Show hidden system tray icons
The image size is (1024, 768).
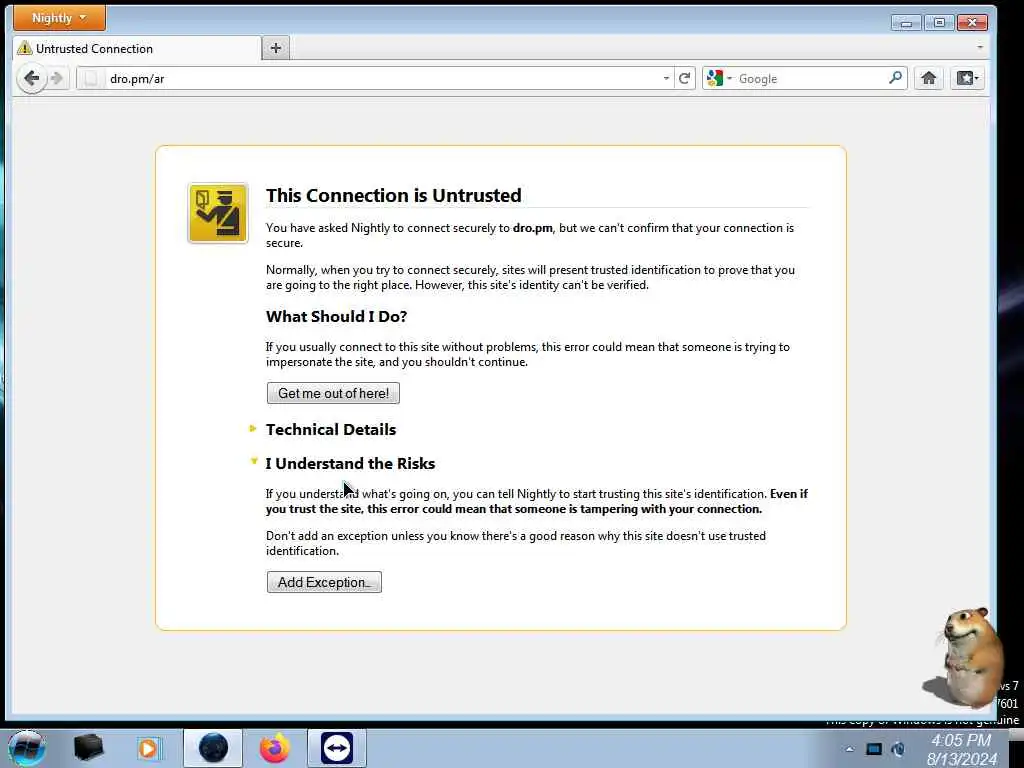pos(849,749)
